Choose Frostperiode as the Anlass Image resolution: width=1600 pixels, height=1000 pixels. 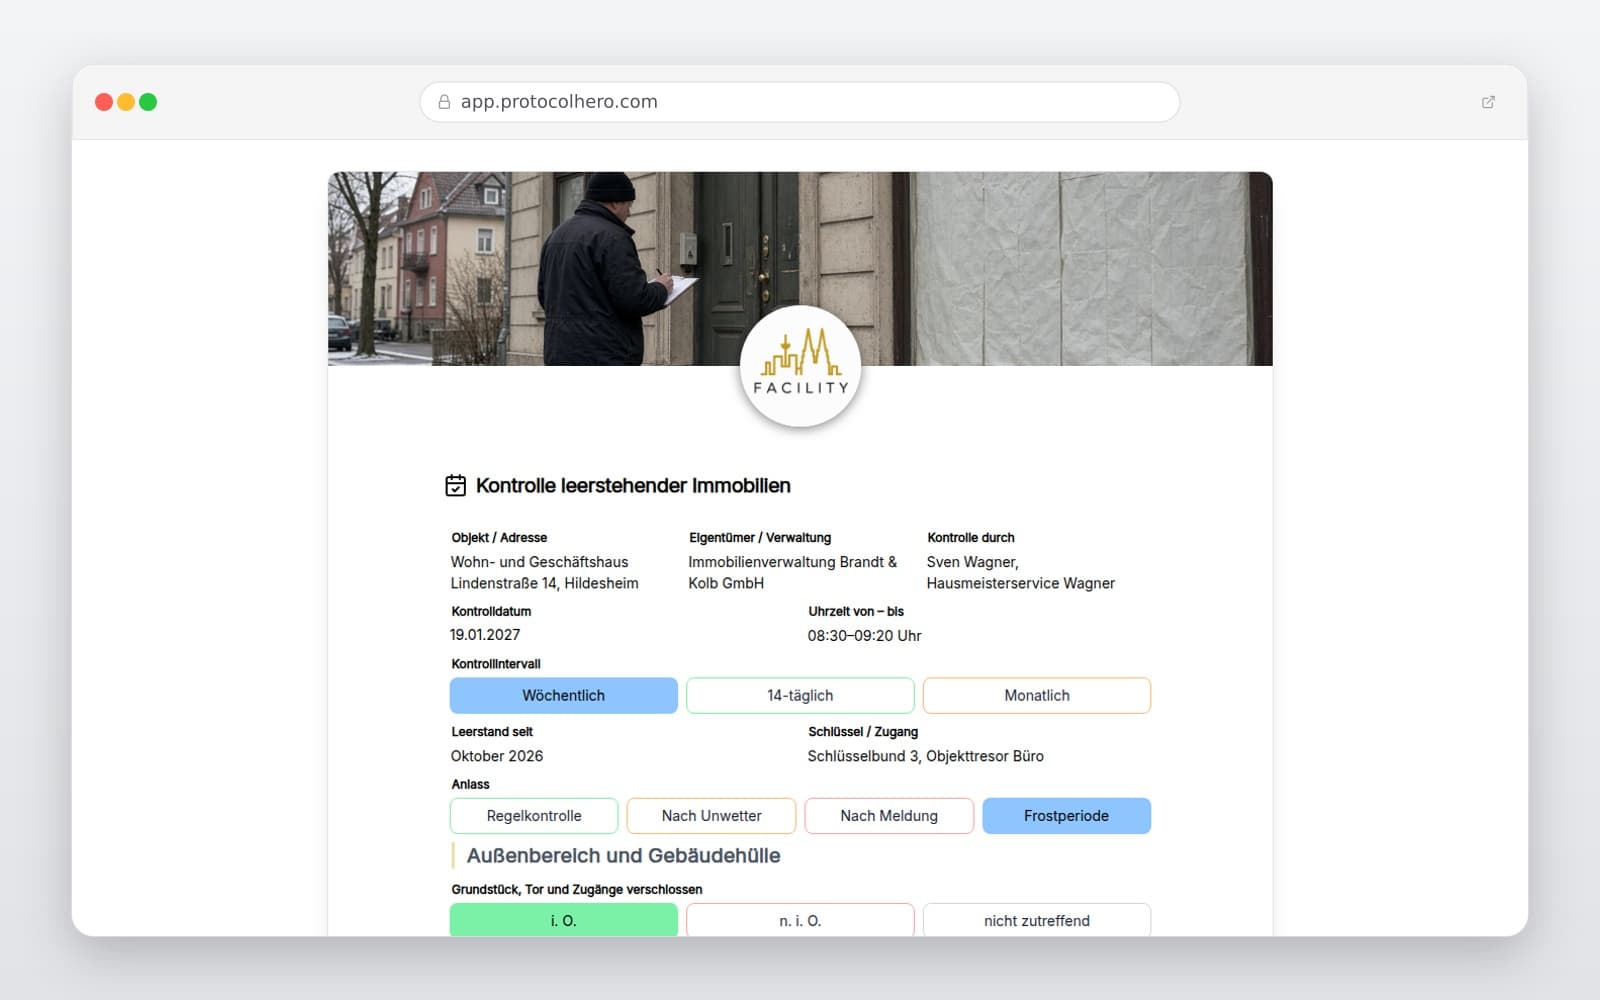tap(1067, 816)
